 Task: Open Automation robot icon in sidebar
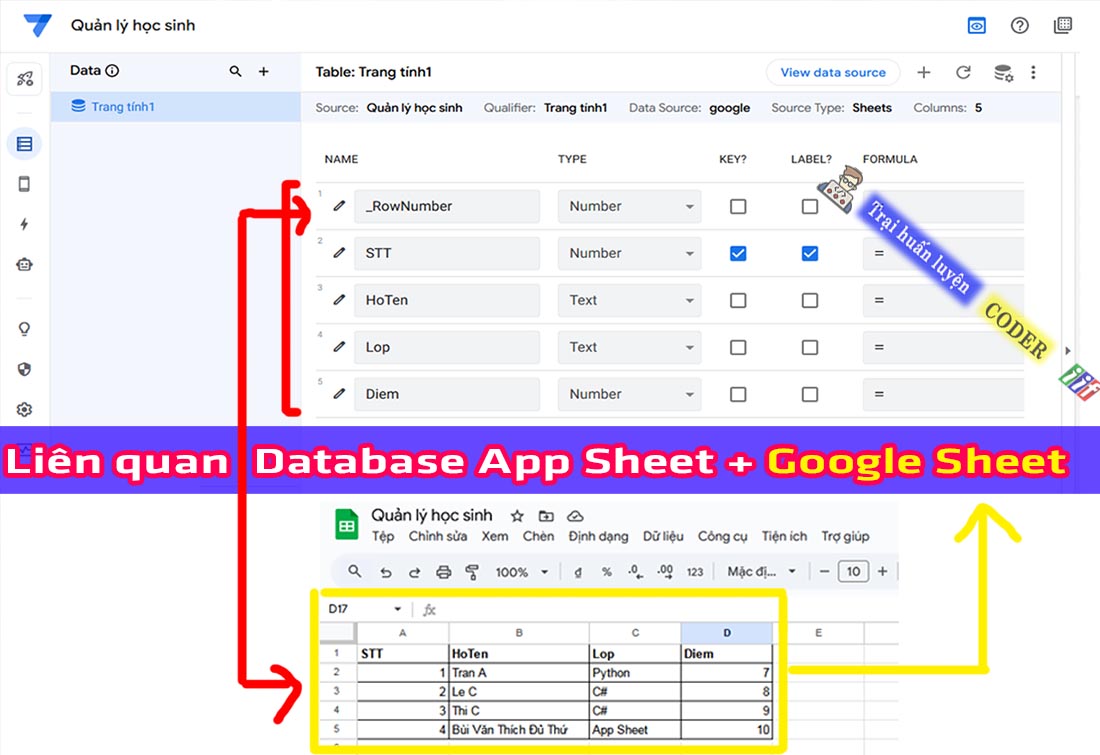click(x=24, y=264)
